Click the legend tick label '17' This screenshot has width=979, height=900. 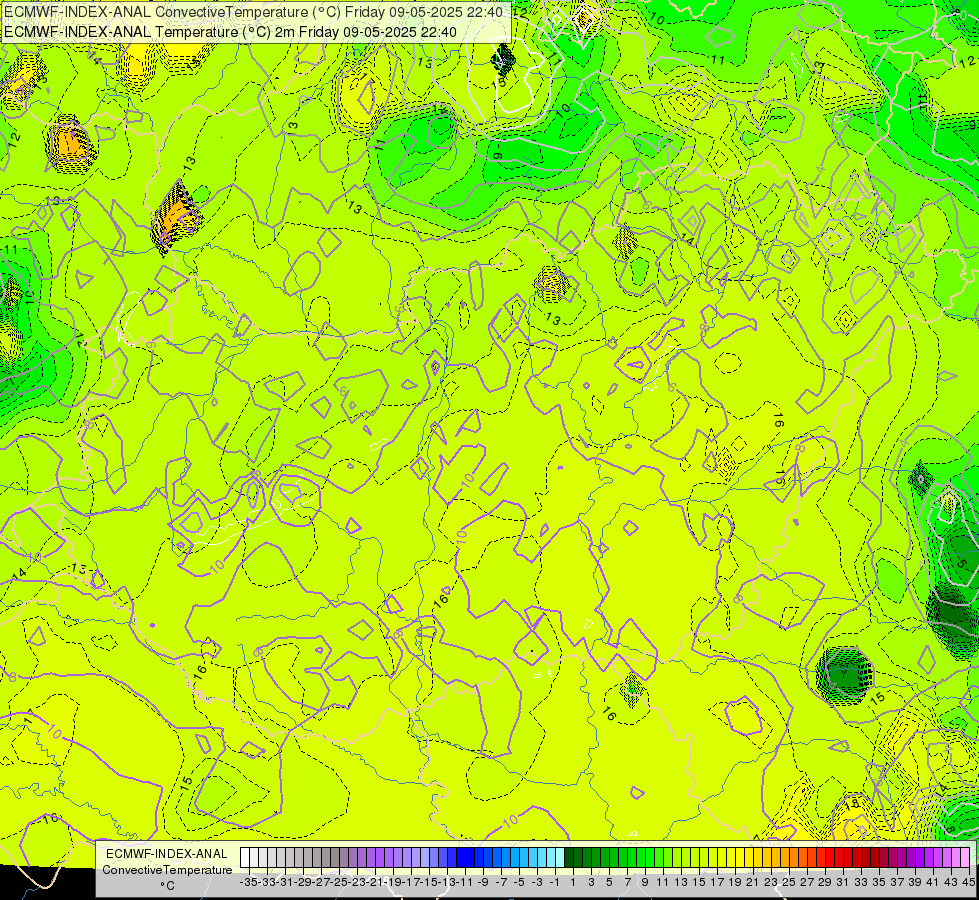click(x=717, y=882)
